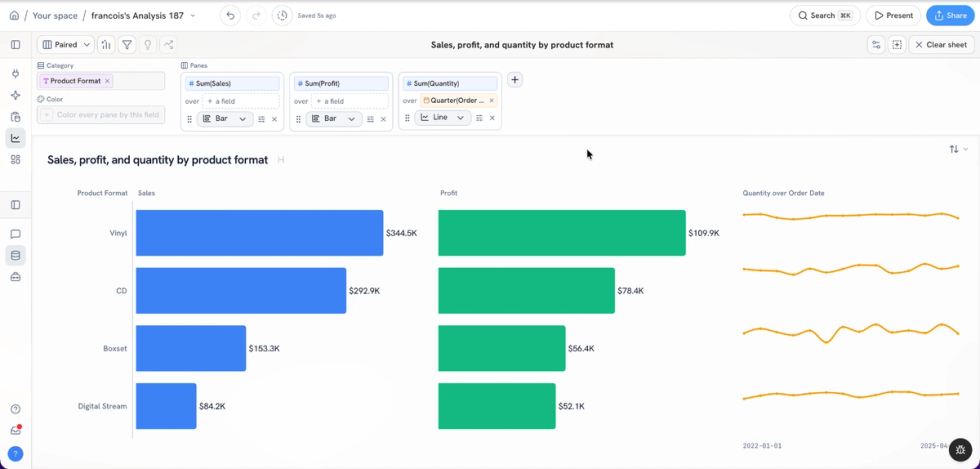The height and width of the screenshot is (469, 980).
Task: Open the sheet settings sliders icon
Action: pos(876,45)
